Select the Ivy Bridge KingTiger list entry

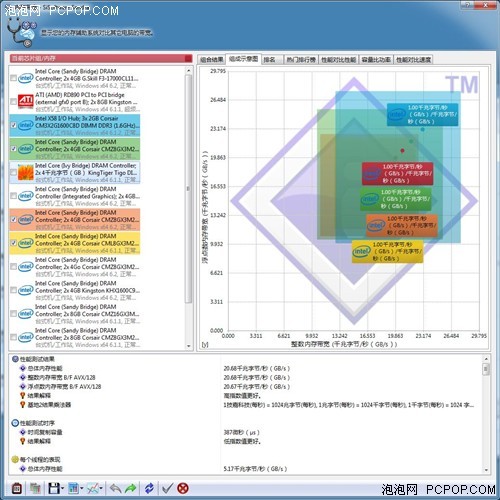[75, 172]
